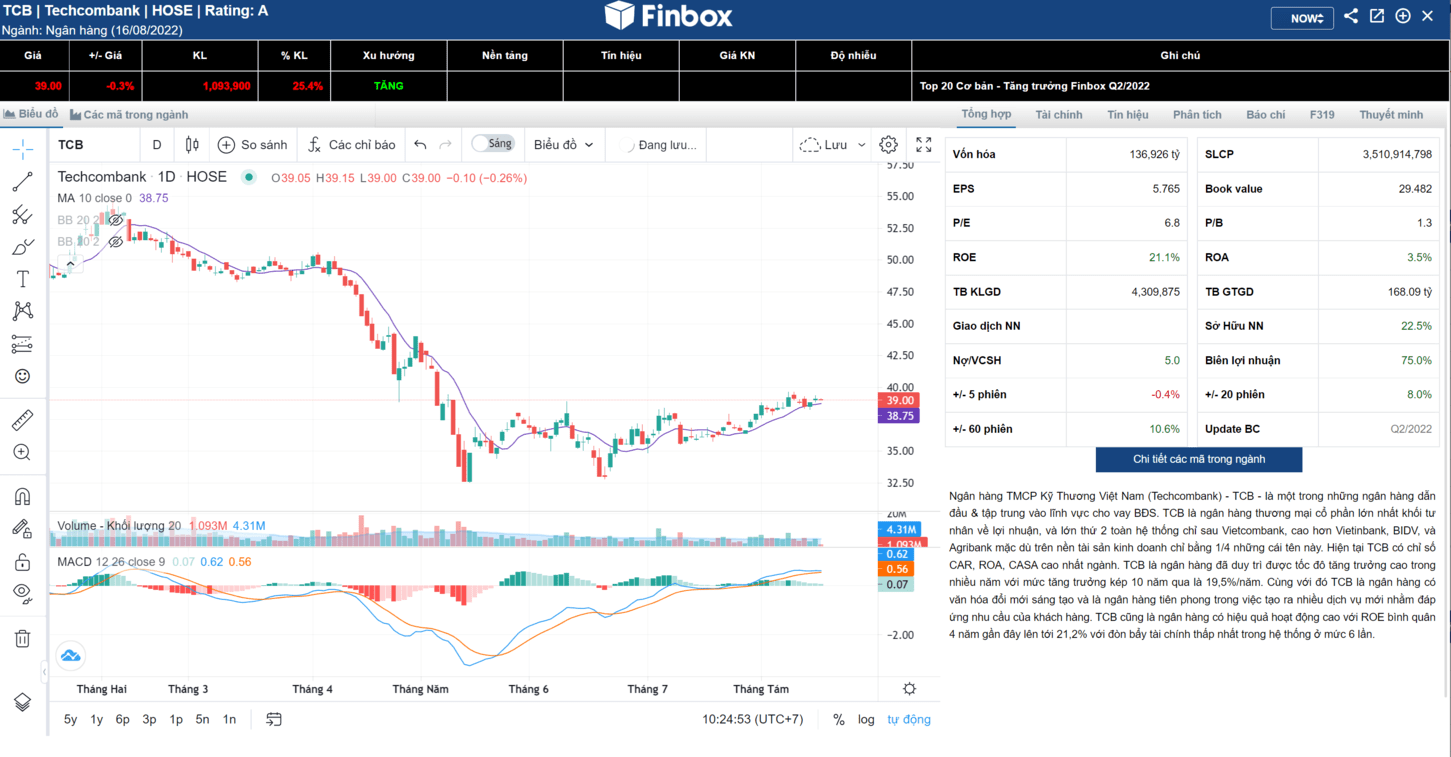Open the Thuyết minh tab

(1391, 115)
